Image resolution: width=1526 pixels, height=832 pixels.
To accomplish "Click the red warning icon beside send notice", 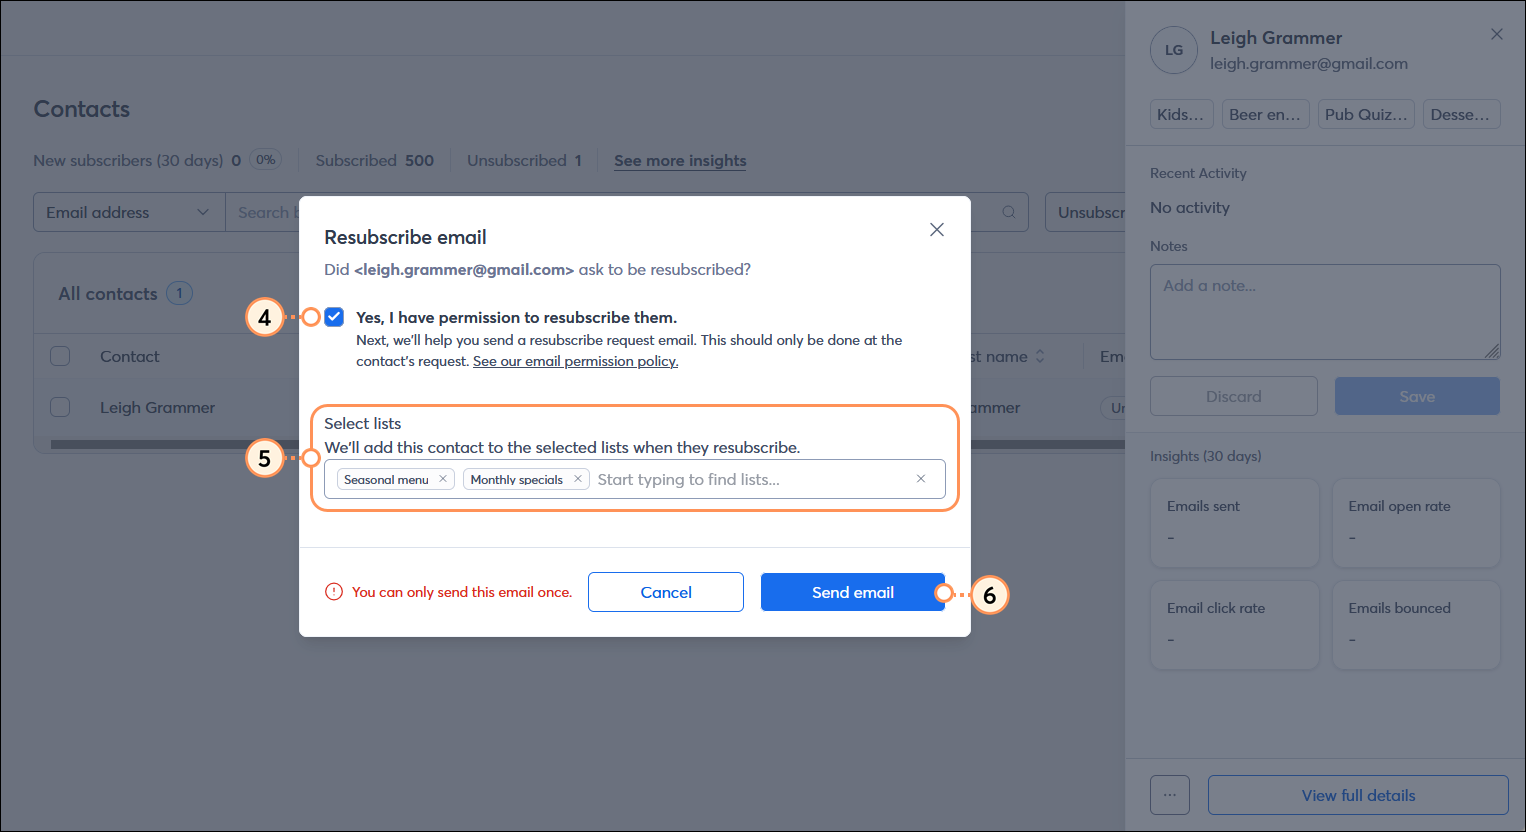I will pyautogui.click(x=334, y=592).
